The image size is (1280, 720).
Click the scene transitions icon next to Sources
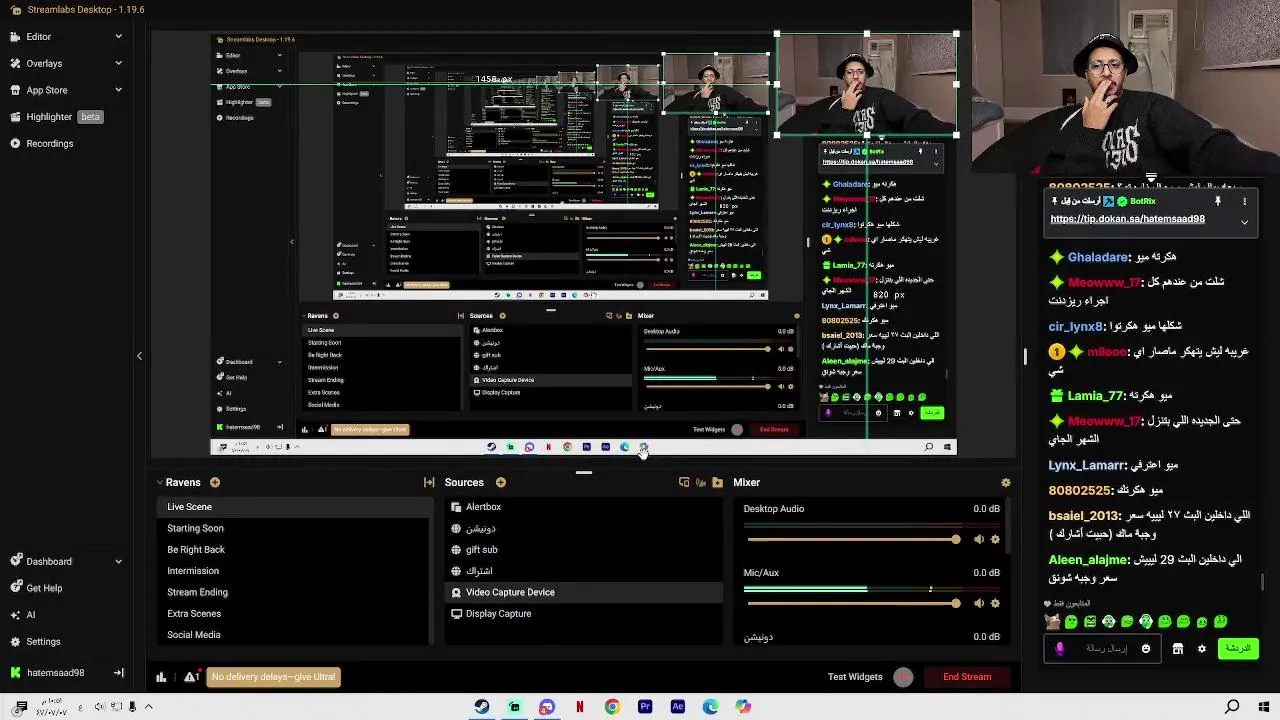[x=429, y=483]
